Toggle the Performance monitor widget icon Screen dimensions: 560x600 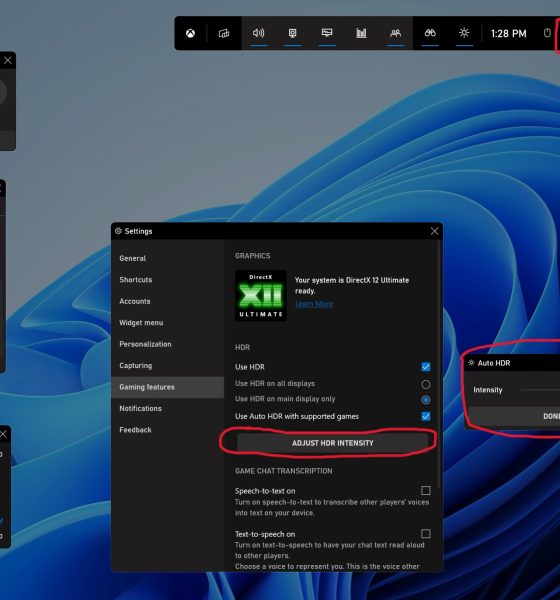coord(327,33)
